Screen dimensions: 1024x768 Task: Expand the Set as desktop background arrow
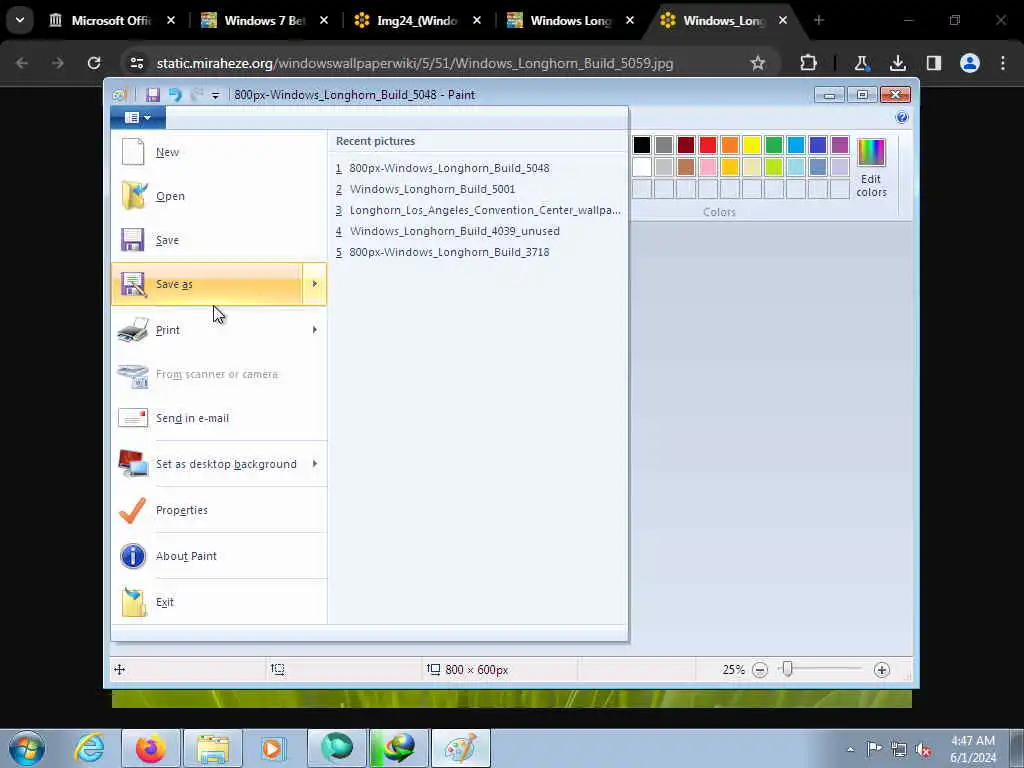coord(314,464)
